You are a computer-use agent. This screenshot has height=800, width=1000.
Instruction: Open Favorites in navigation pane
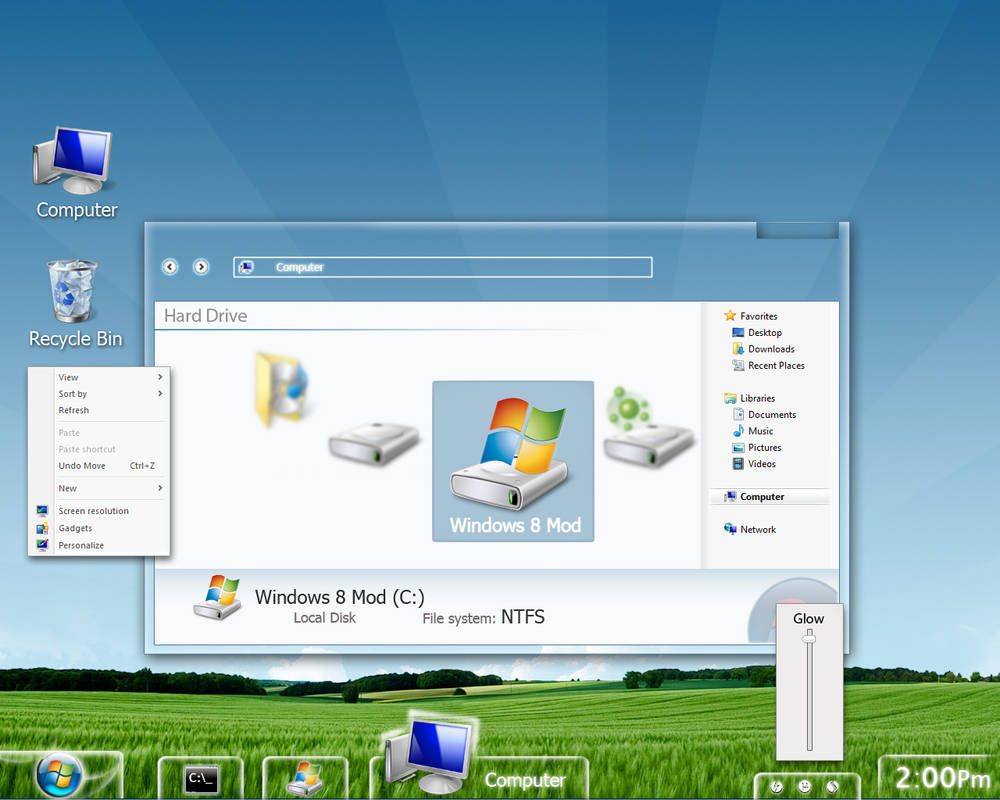[x=758, y=316]
